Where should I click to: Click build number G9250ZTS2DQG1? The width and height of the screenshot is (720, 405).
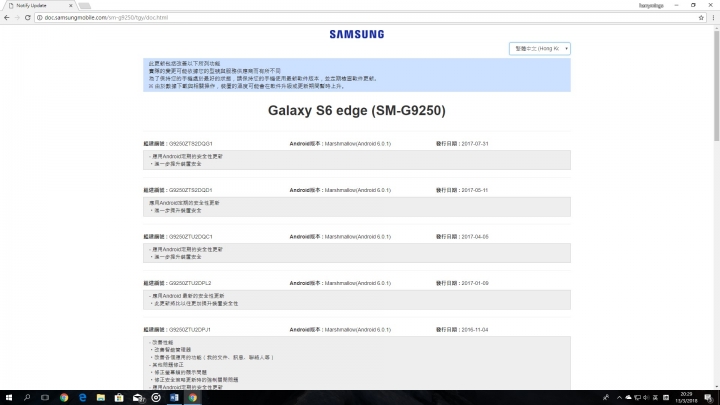pos(191,144)
